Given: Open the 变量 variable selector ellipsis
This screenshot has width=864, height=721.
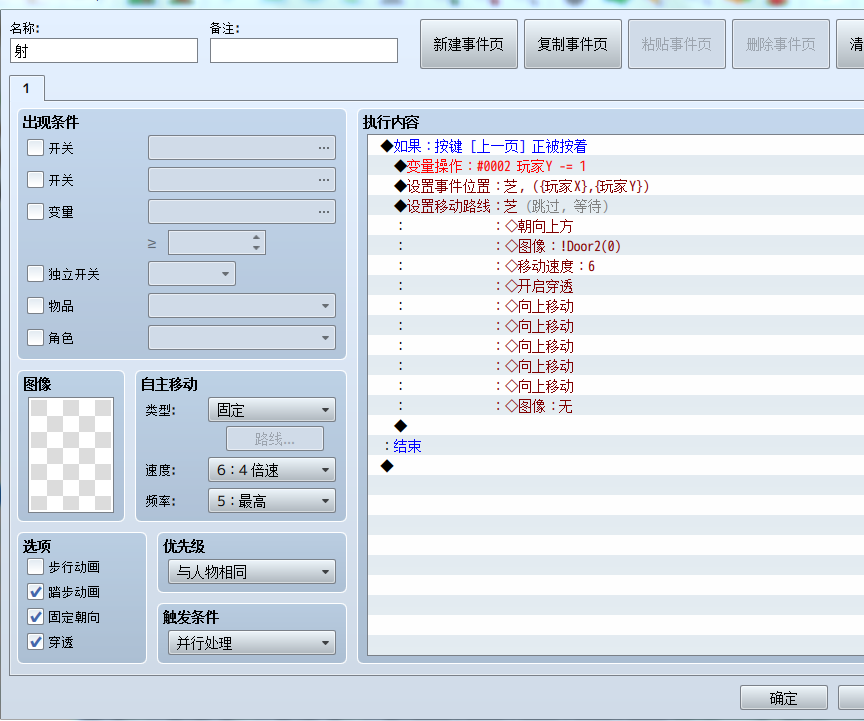Looking at the screenshot, I should 323,212.
